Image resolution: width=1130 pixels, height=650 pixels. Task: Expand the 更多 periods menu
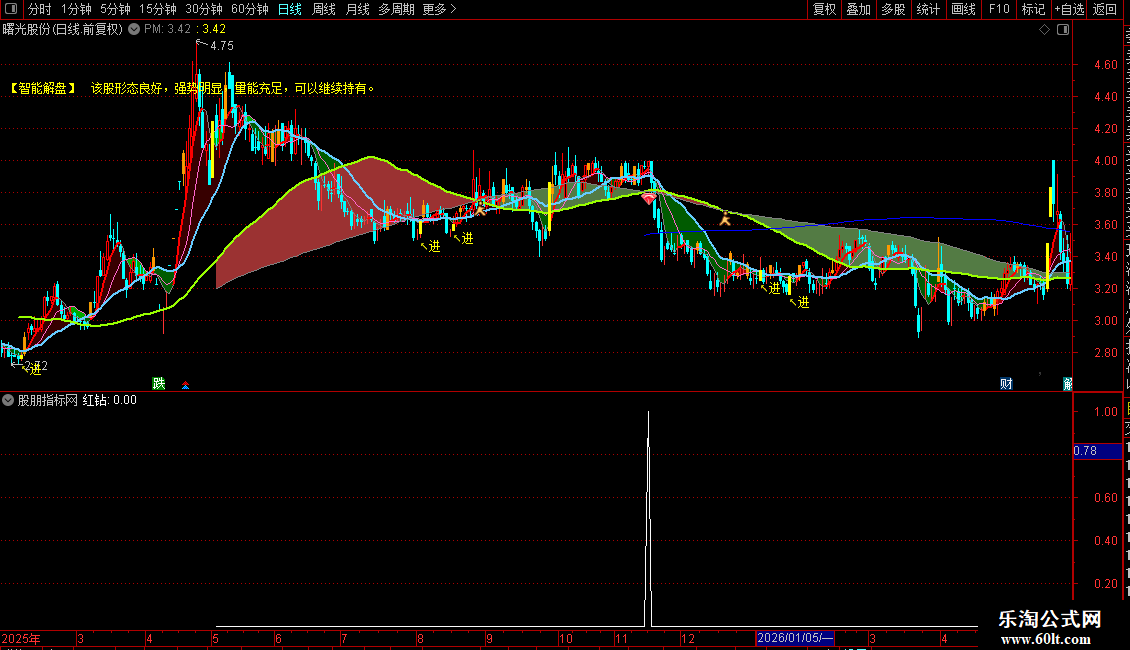(439, 9)
